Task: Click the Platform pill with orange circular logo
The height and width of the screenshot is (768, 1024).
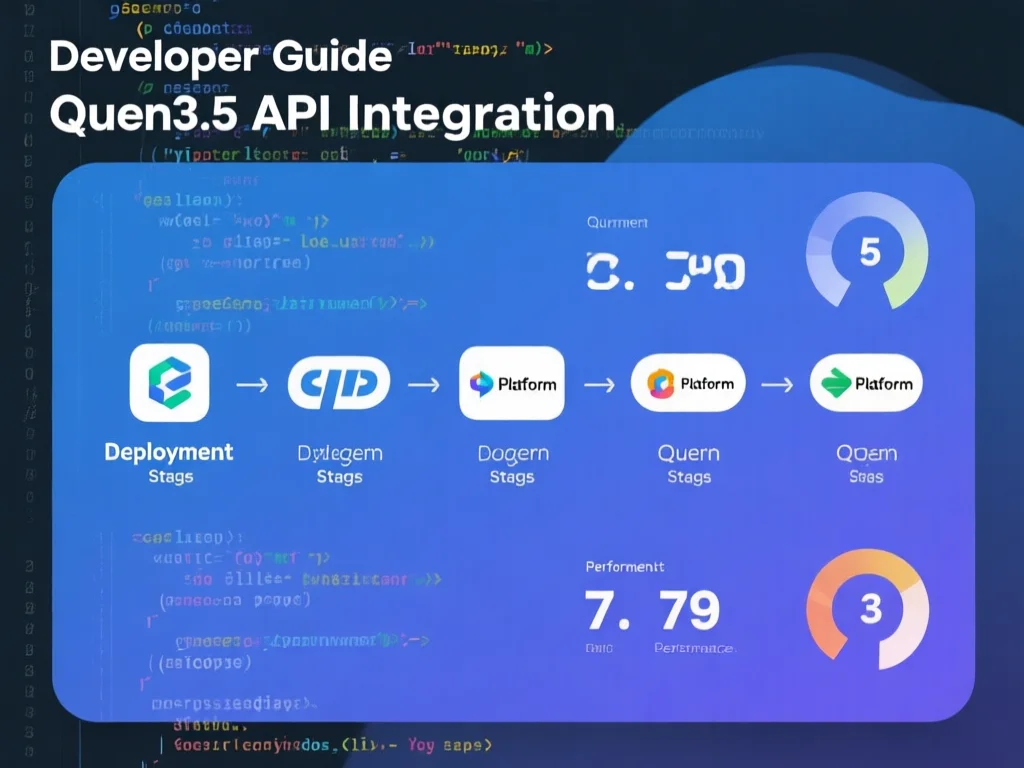Action: pos(688,383)
